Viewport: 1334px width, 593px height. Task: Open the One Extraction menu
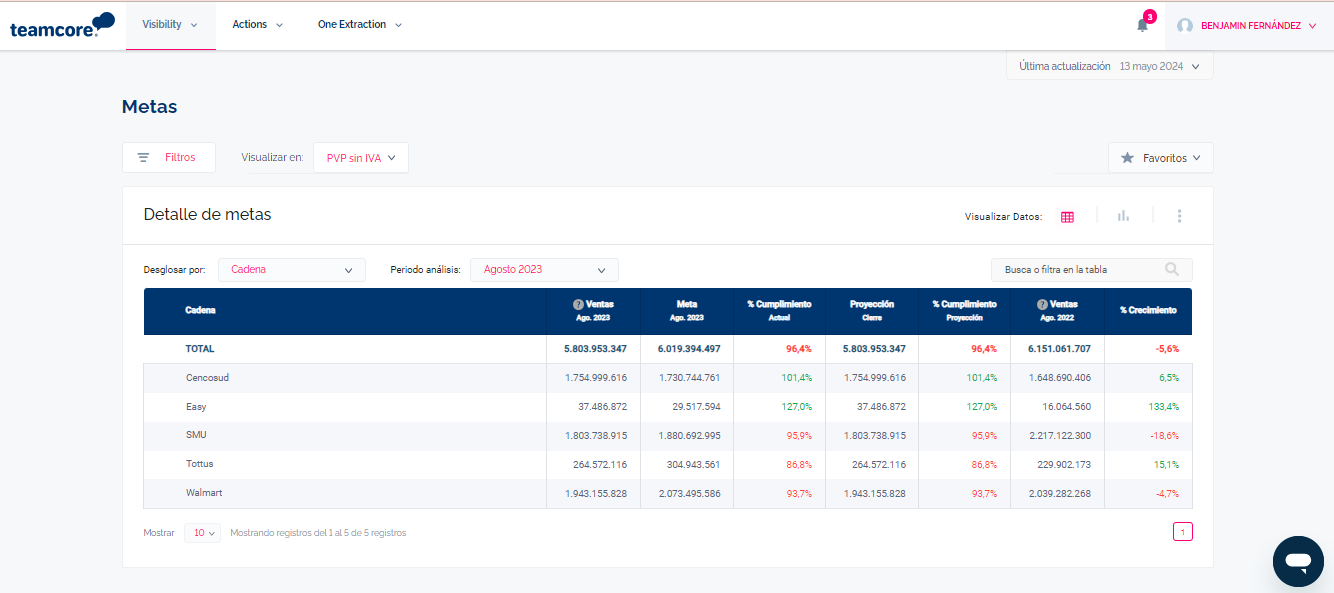pyautogui.click(x=359, y=25)
